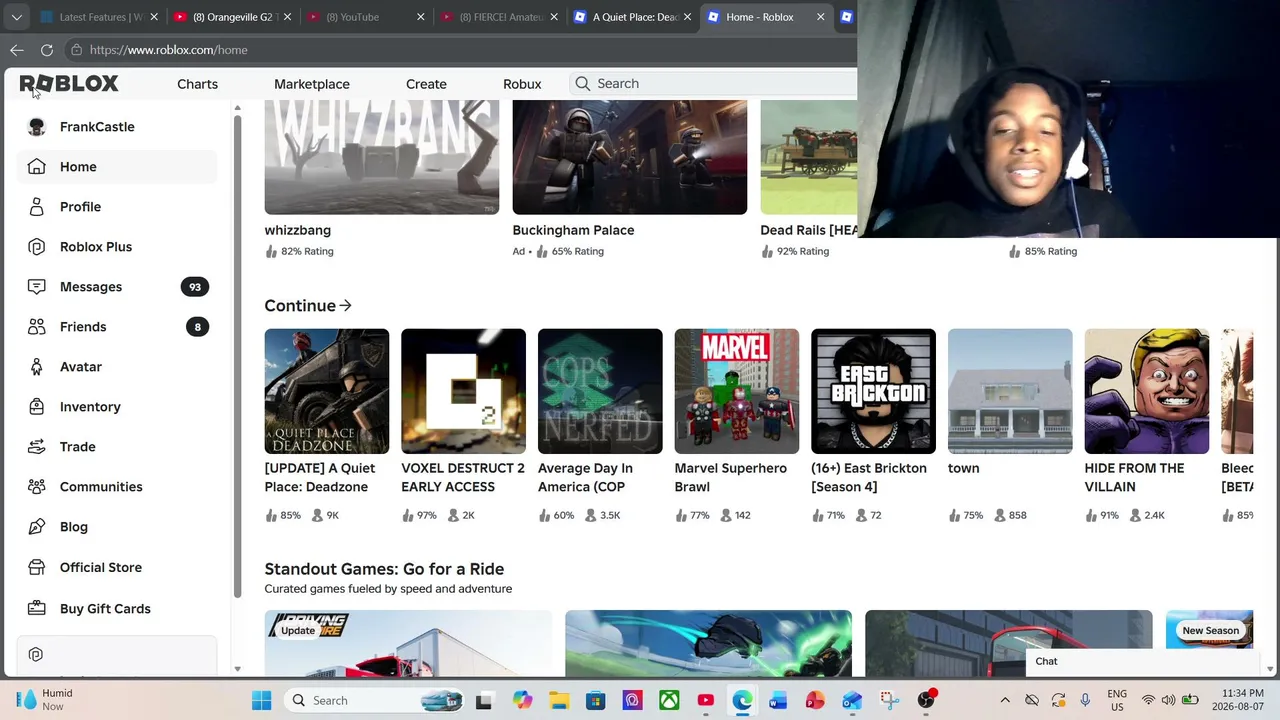Click the Roblox search field

[x=713, y=84]
